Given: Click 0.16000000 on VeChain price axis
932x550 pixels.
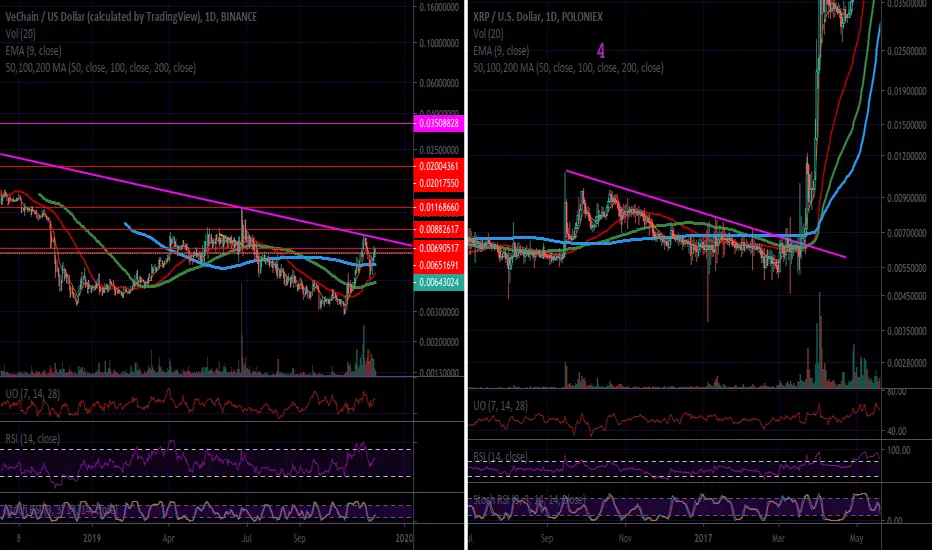Looking at the screenshot, I should [x=439, y=8].
